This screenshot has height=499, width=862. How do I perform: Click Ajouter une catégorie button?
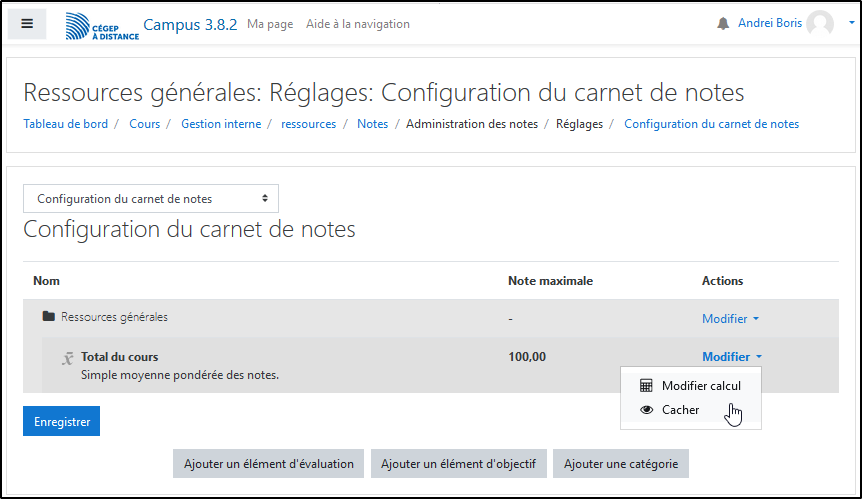620,464
